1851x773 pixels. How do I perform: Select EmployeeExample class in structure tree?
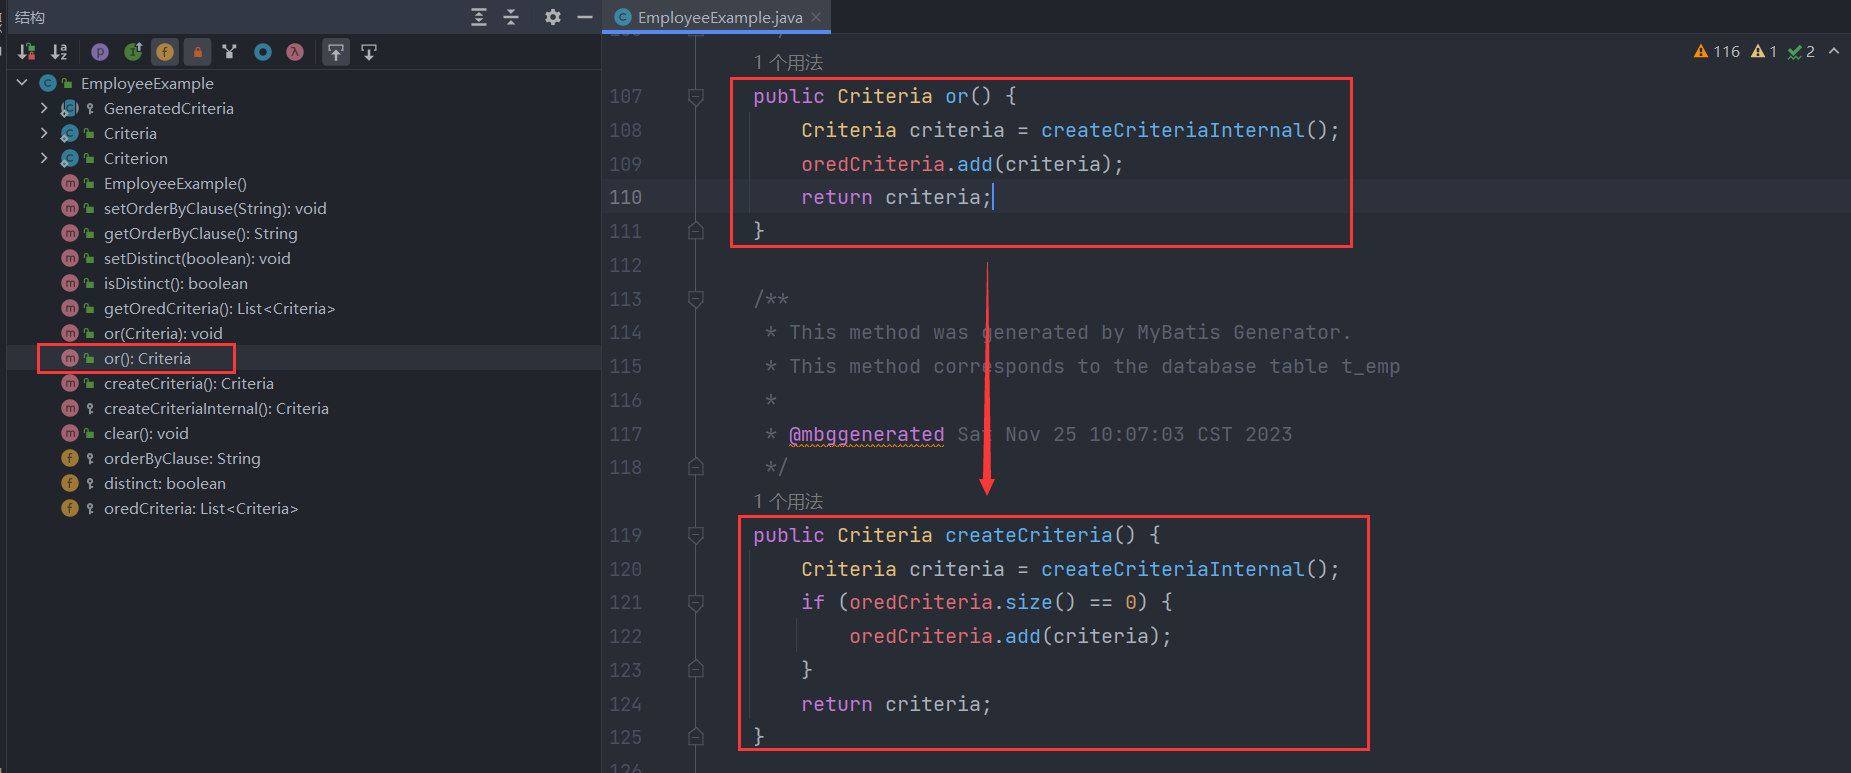[147, 83]
